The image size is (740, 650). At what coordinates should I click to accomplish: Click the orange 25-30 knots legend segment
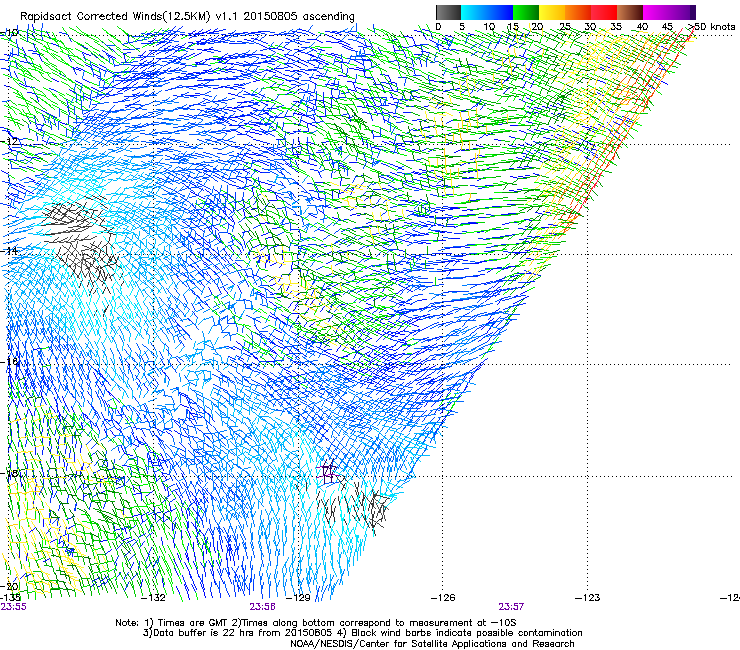click(x=578, y=12)
